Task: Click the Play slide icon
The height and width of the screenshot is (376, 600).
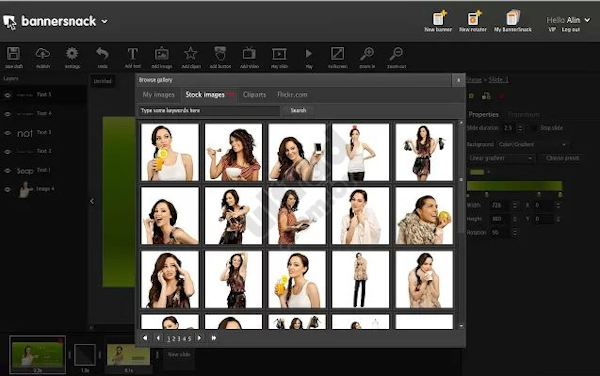Action: tap(279, 54)
